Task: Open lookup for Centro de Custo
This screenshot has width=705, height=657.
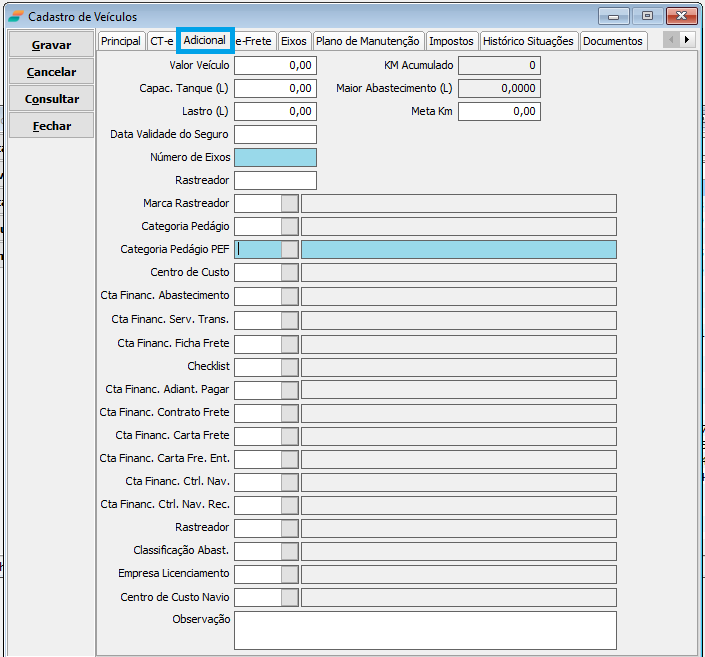Action: (290, 272)
